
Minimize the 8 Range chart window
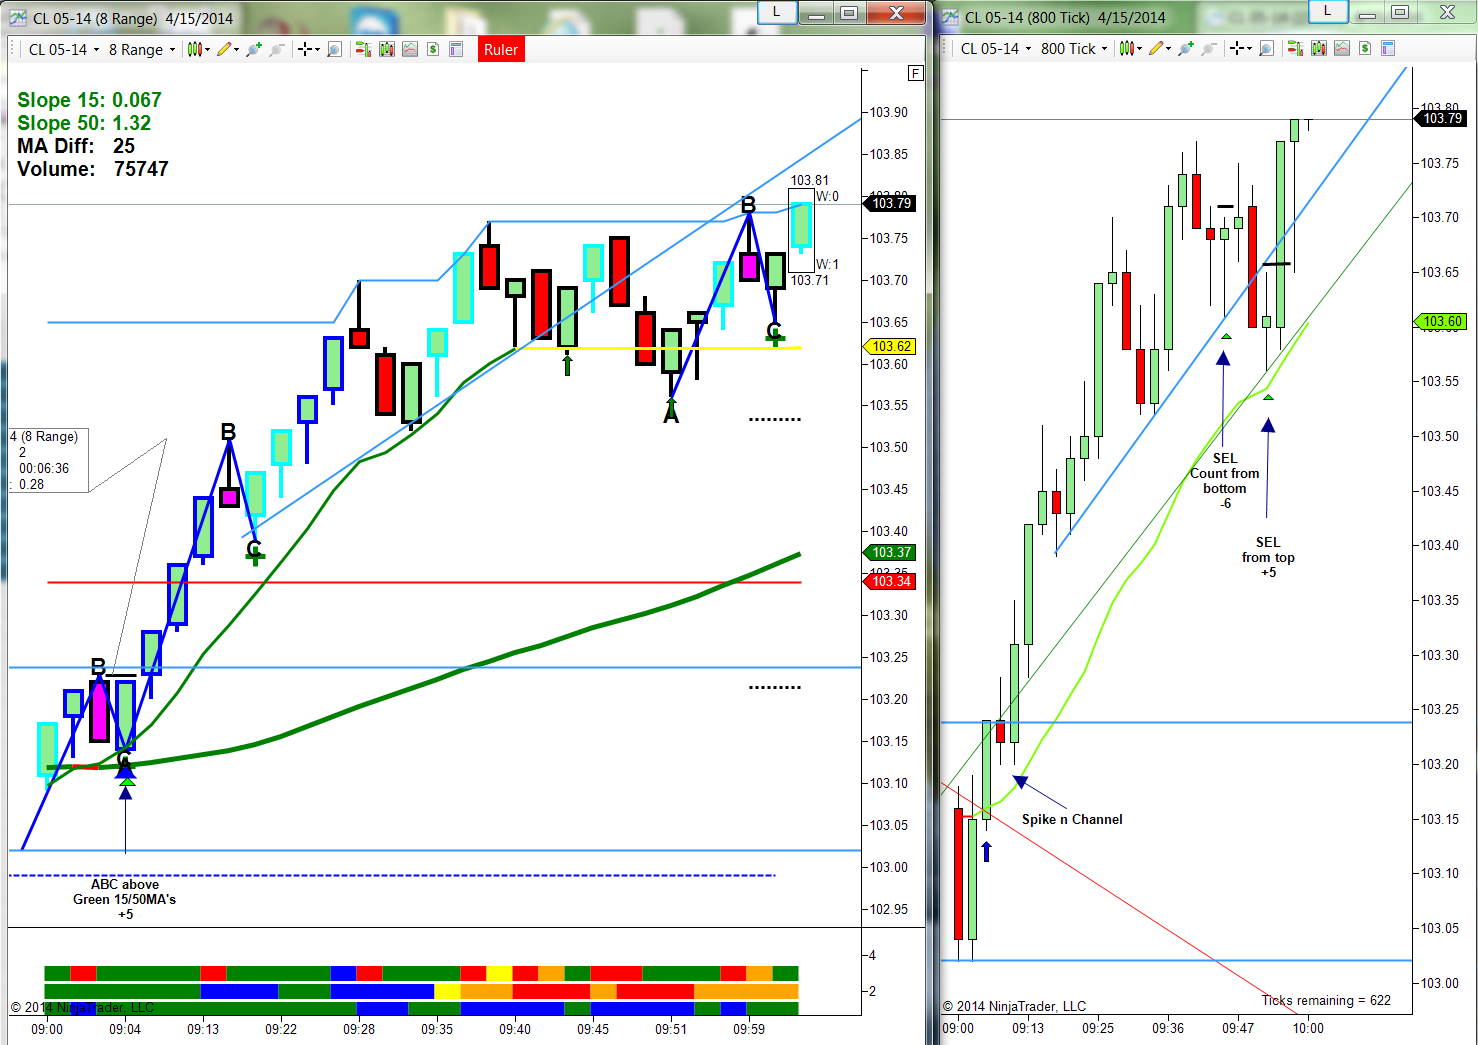pos(816,13)
